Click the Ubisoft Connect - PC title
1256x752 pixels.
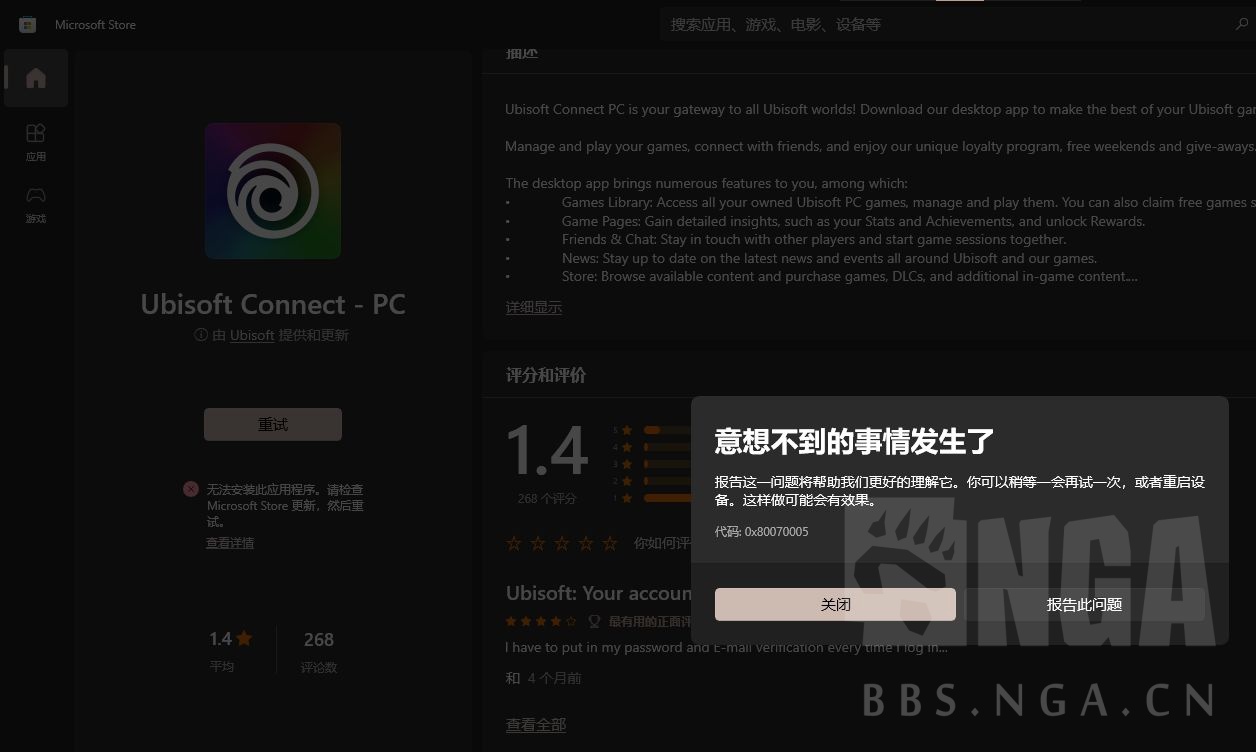(273, 304)
